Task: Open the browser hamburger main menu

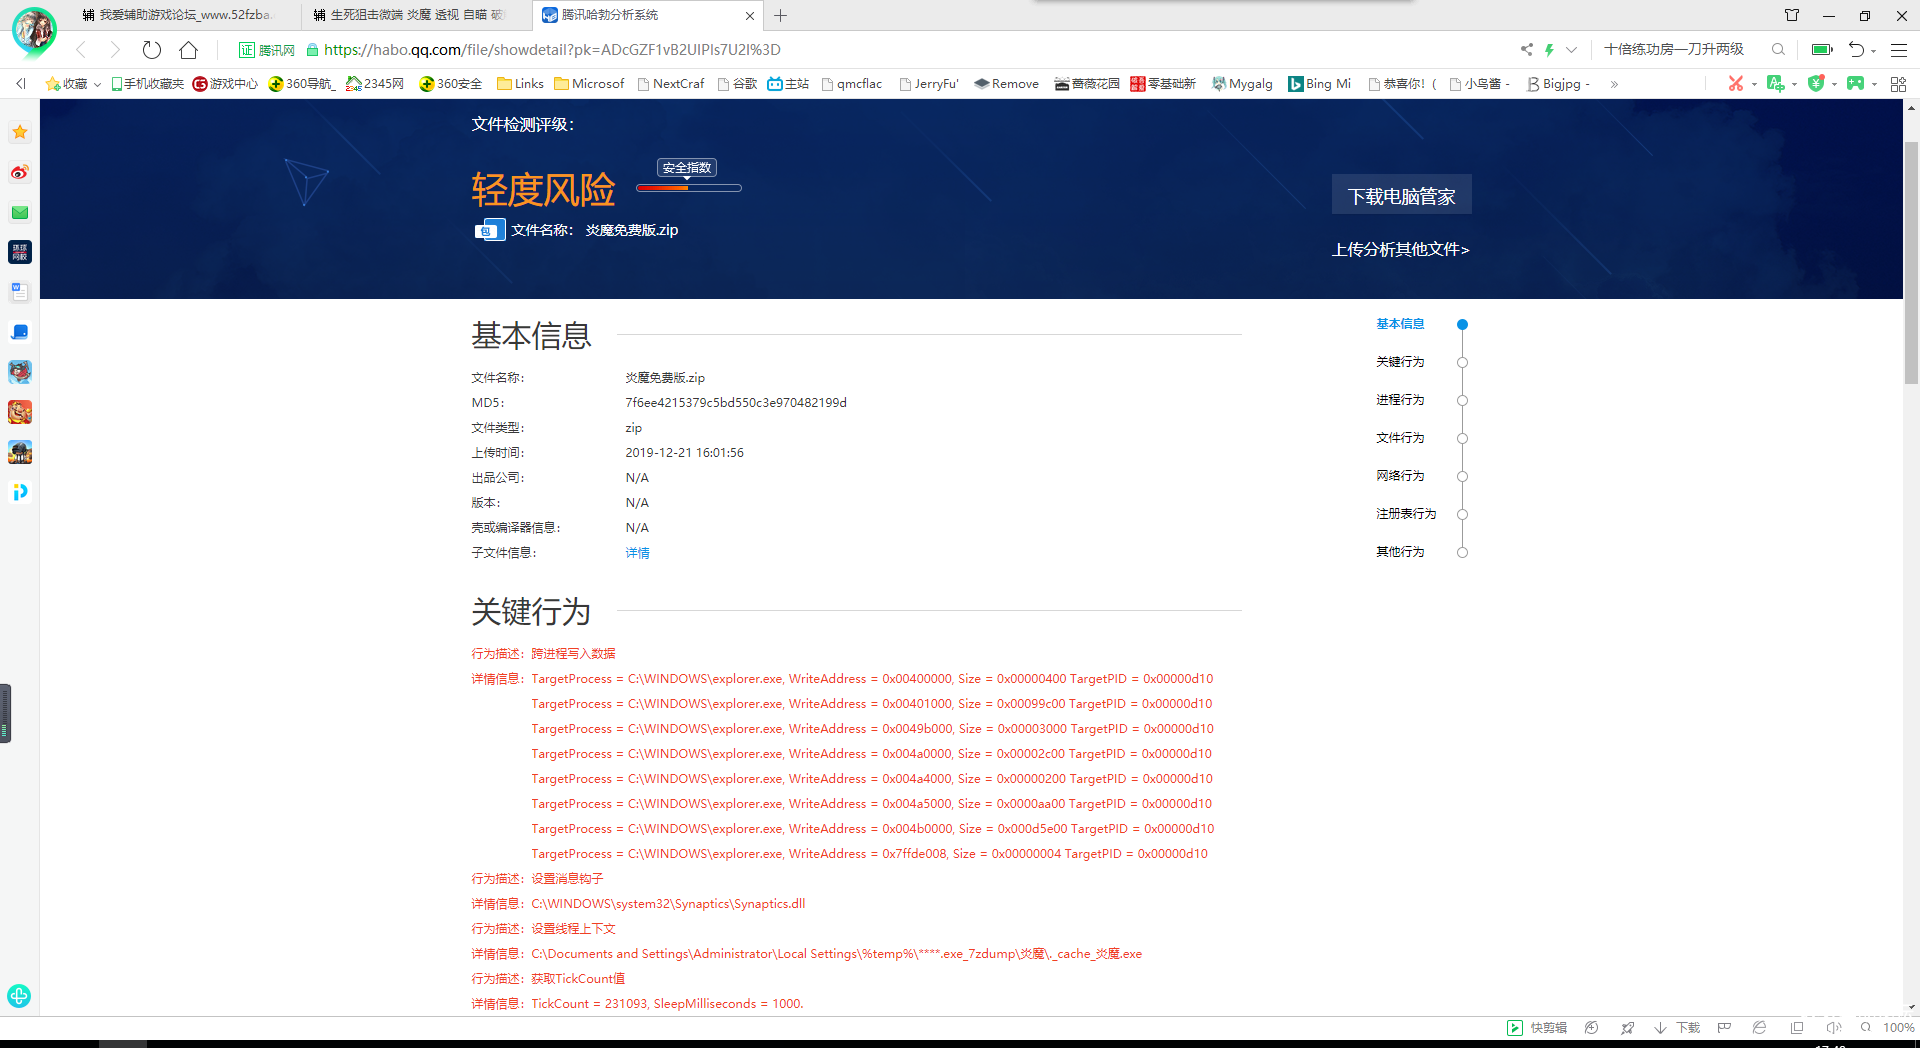Action: point(1899,49)
